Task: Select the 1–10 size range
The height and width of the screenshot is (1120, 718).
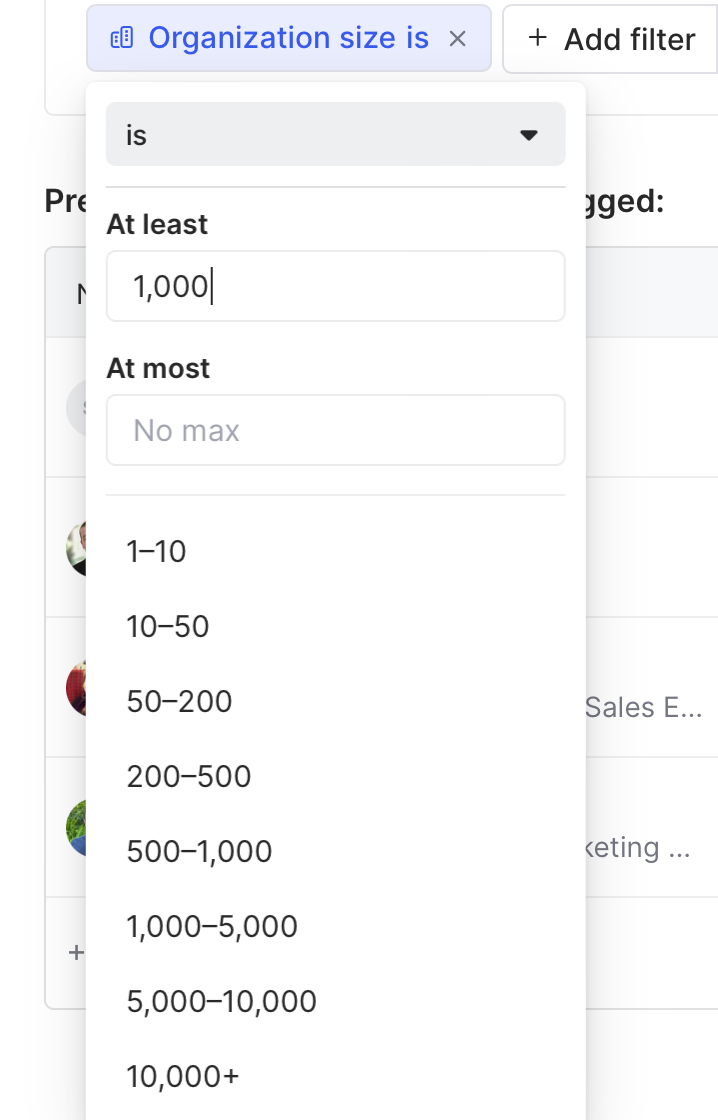Action: [156, 551]
